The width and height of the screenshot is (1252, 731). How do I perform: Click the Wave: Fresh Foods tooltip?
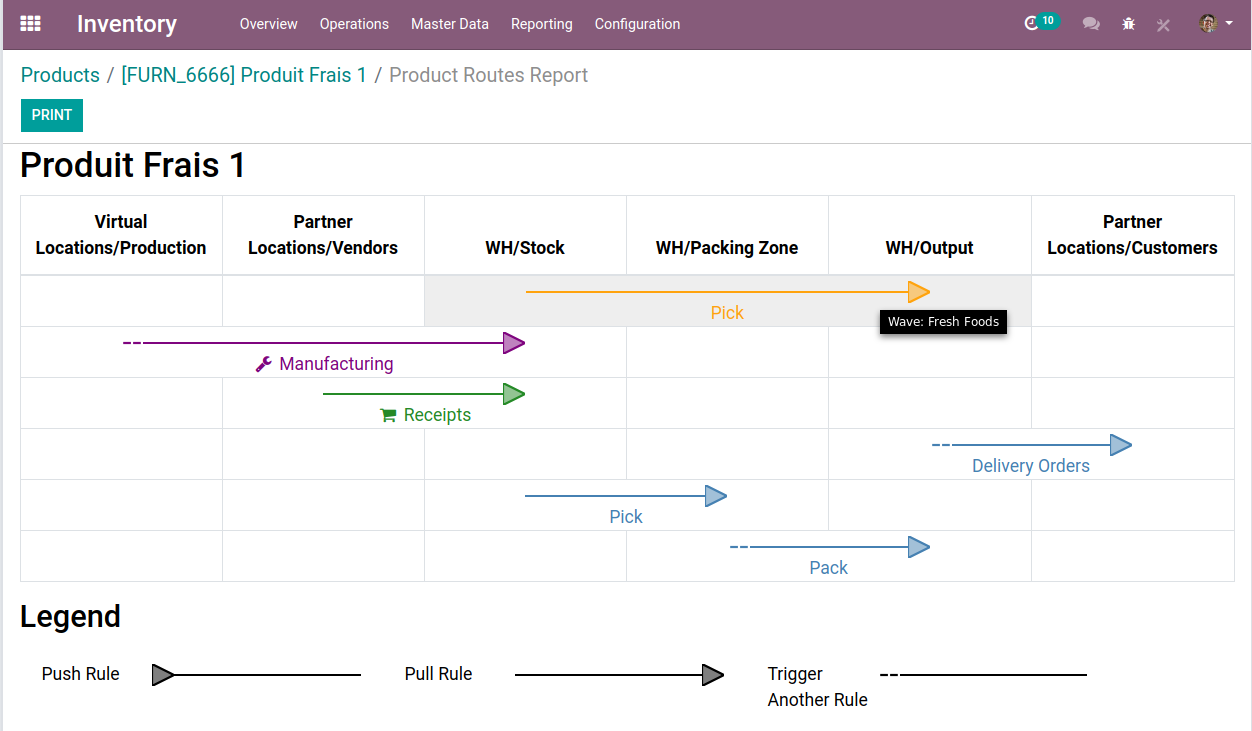pos(943,322)
